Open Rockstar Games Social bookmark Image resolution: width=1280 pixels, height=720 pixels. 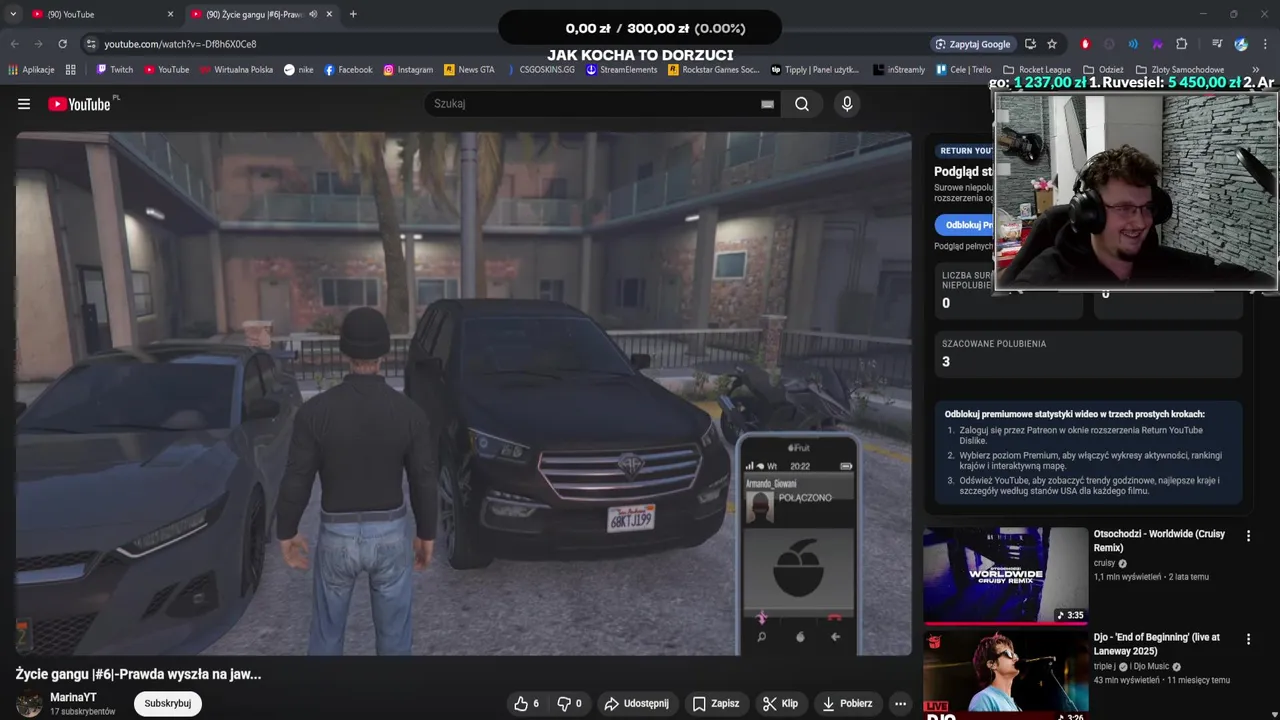tap(714, 70)
